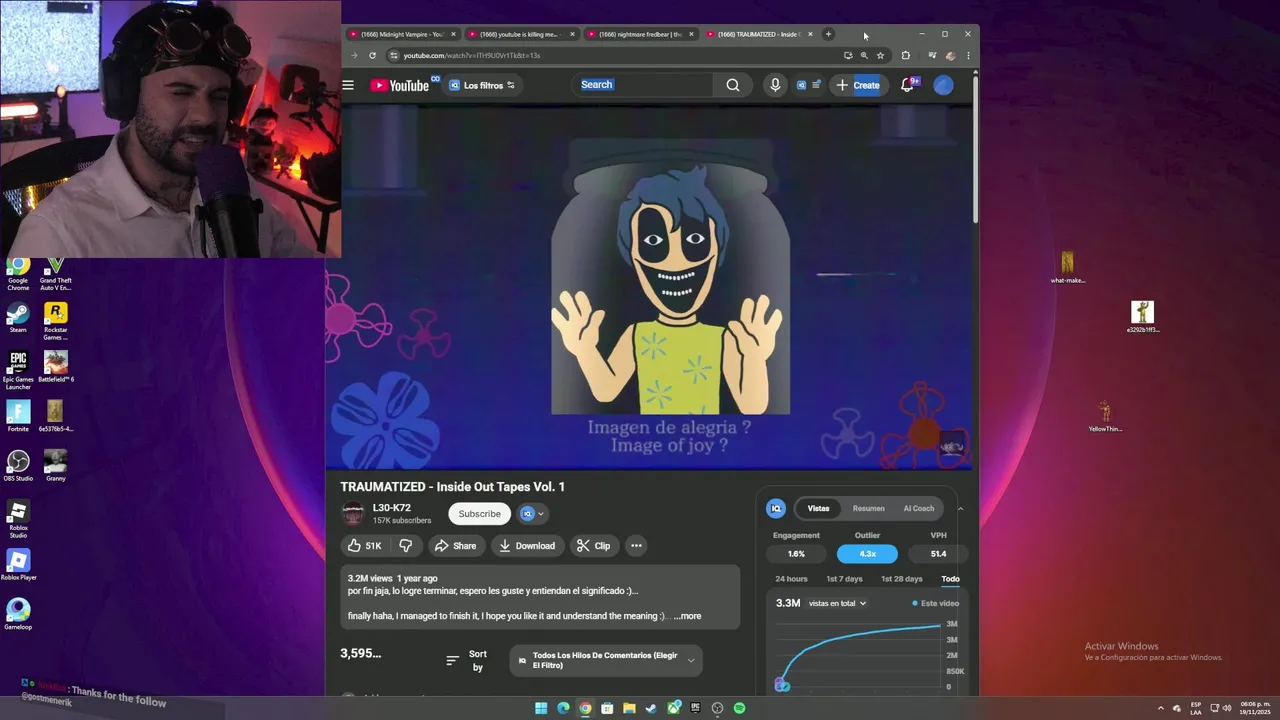Screen dimensions: 1280x720
Task: Show hidden system tray icons
Action: [1161, 708]
